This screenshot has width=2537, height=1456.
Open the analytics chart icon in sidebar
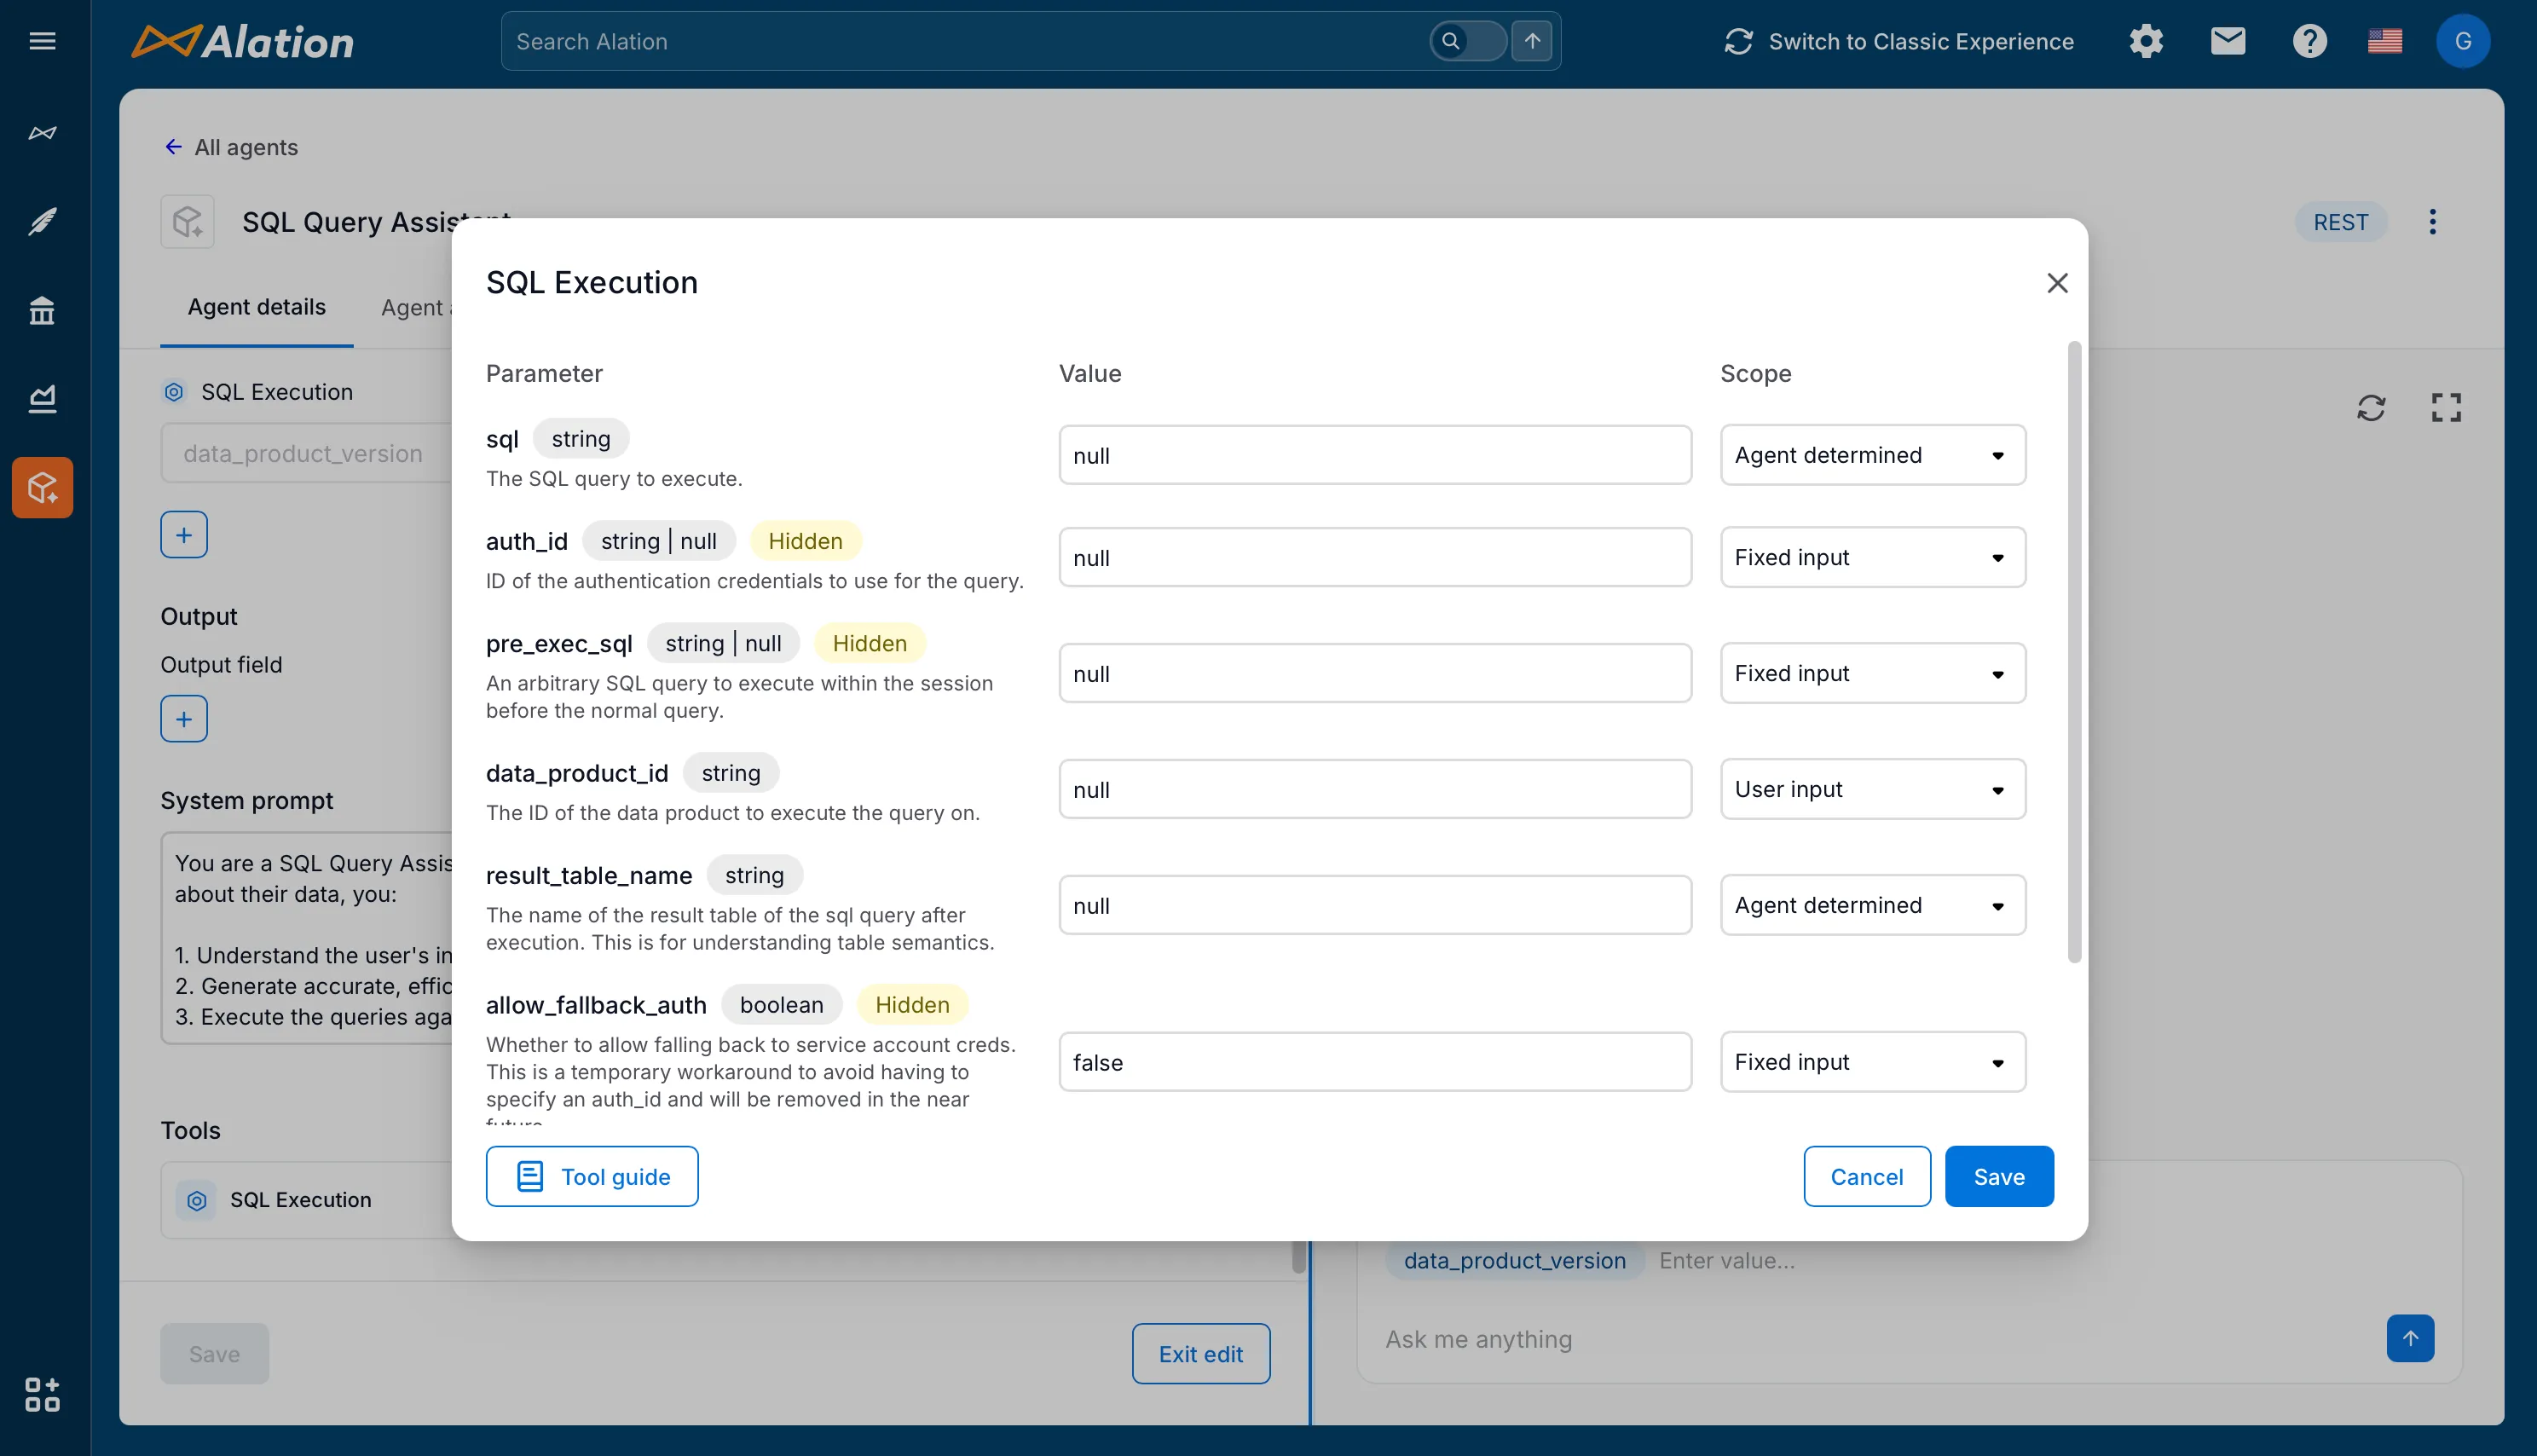[43, 398]
